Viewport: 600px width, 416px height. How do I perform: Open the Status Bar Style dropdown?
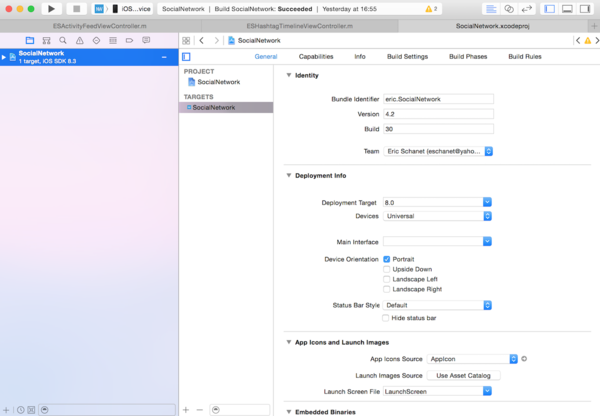(437, 305)
